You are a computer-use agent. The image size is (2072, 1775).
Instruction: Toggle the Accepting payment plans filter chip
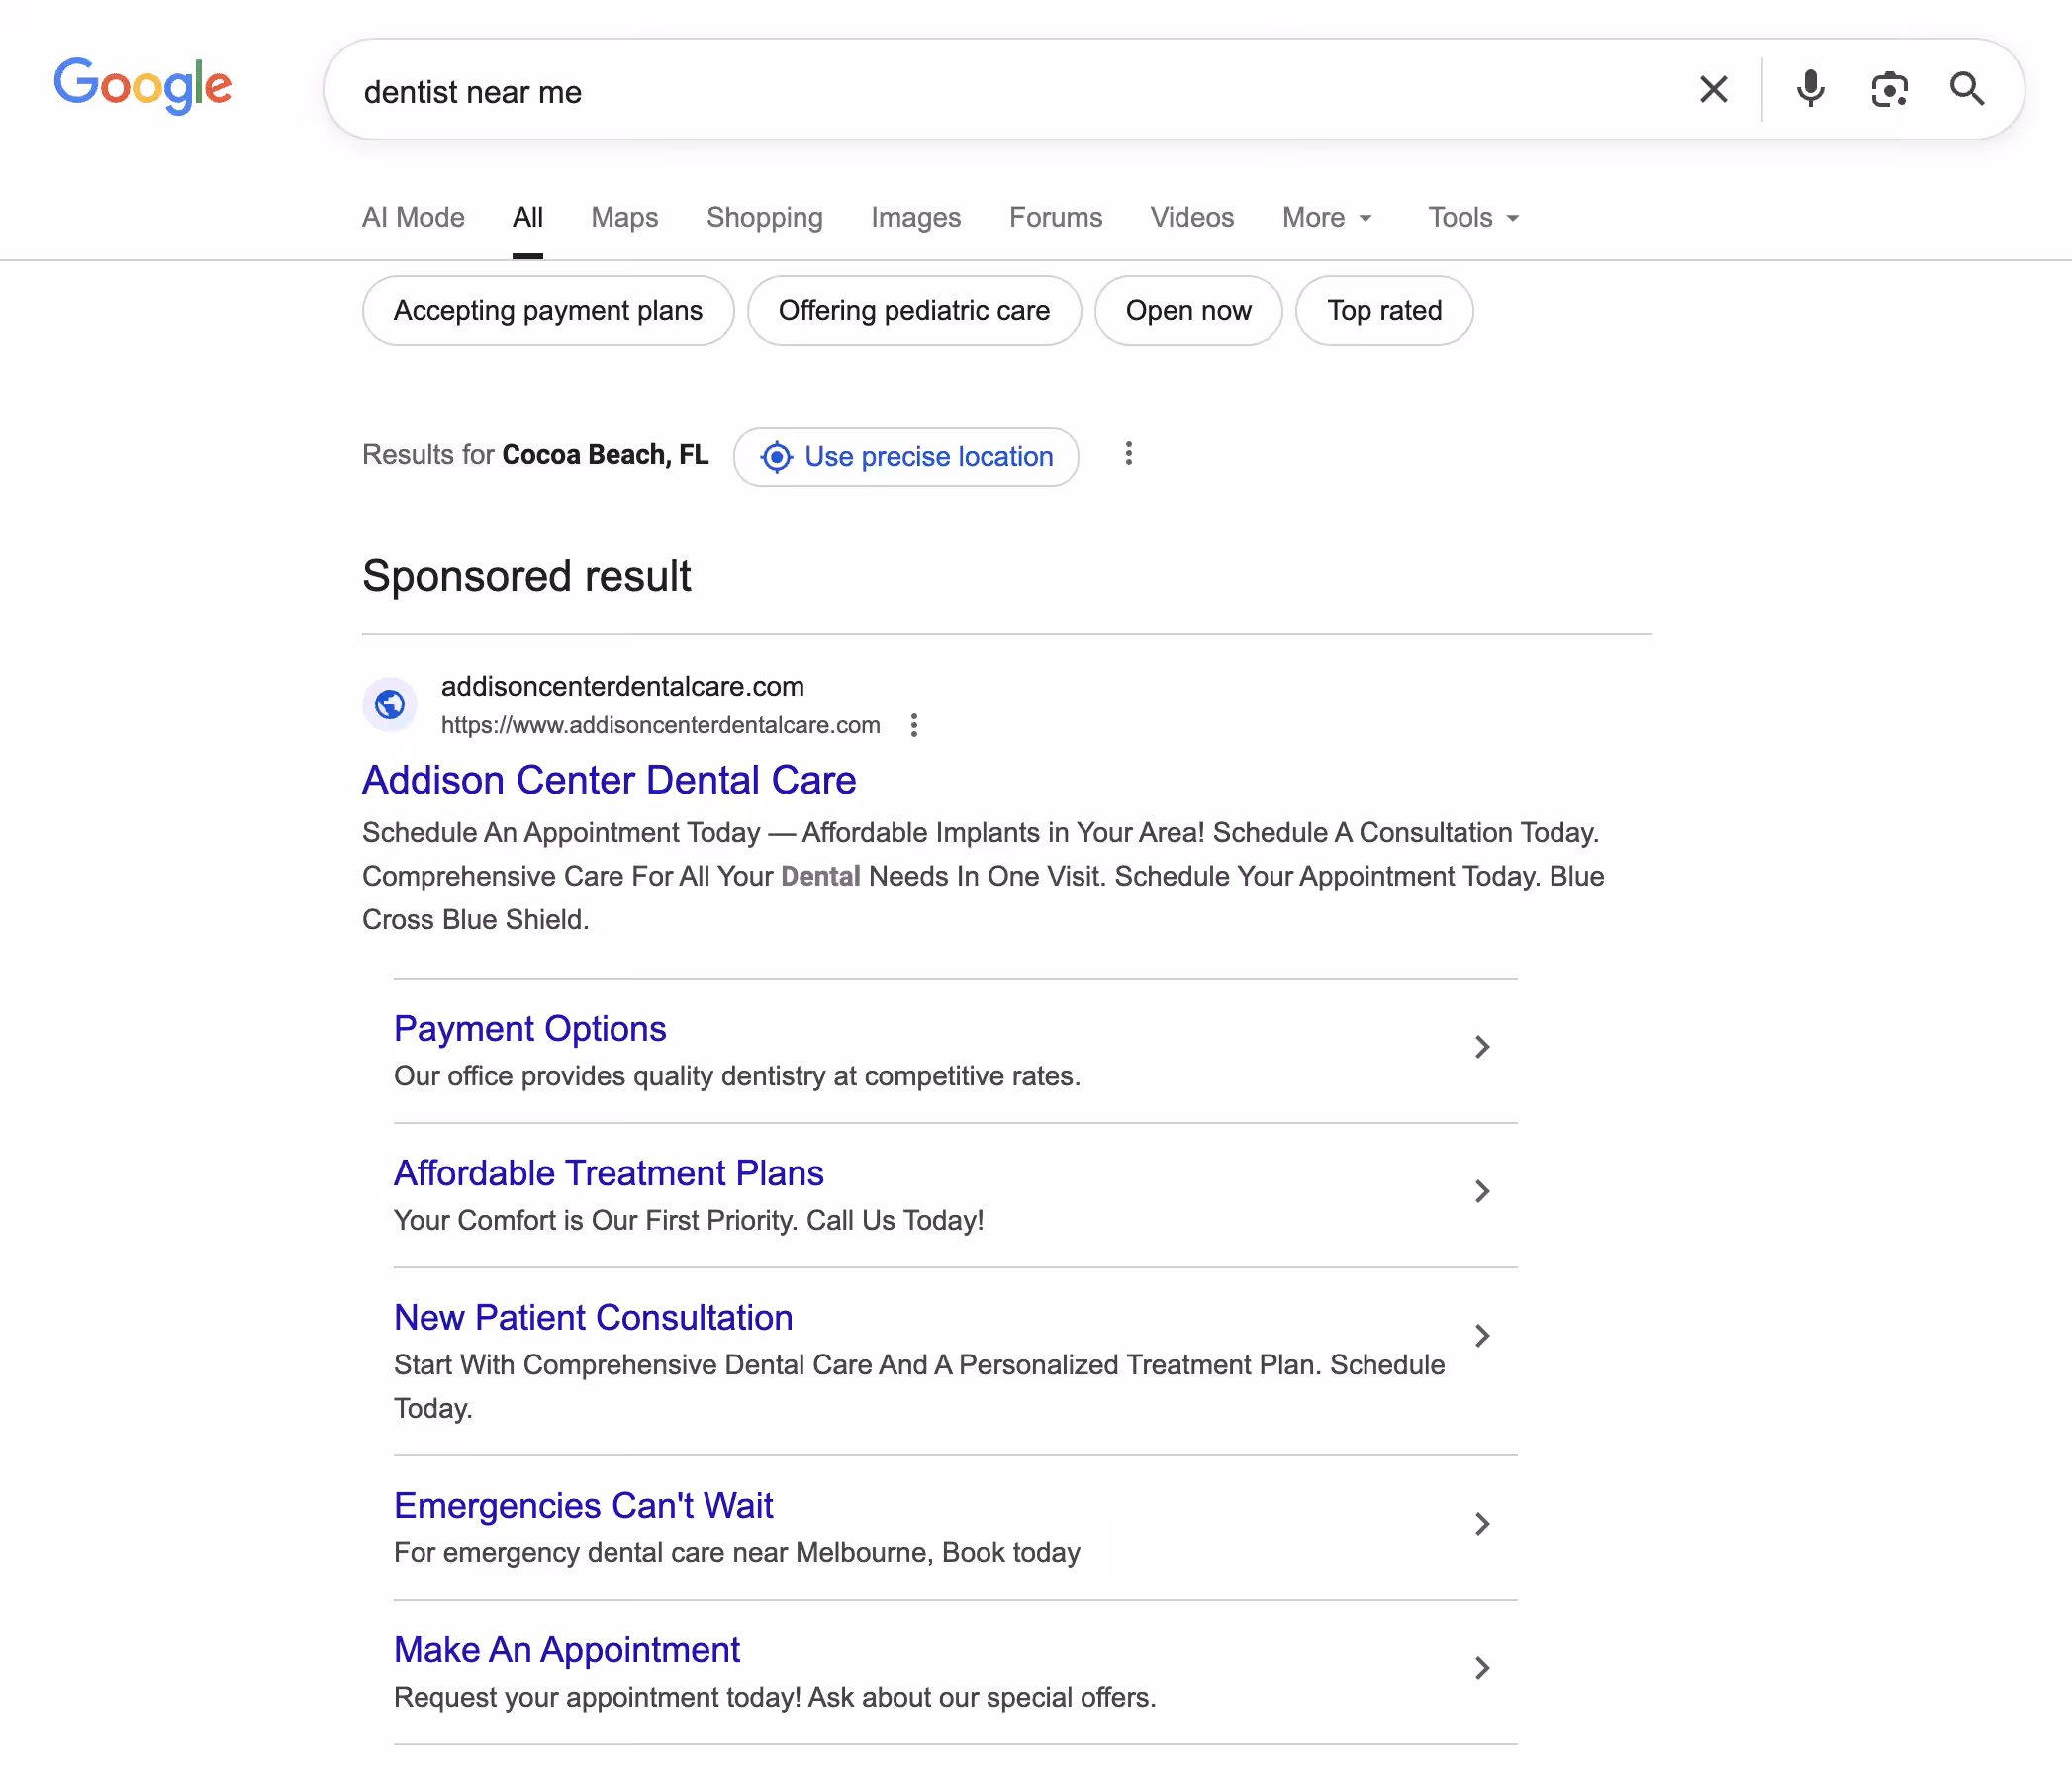548,311
